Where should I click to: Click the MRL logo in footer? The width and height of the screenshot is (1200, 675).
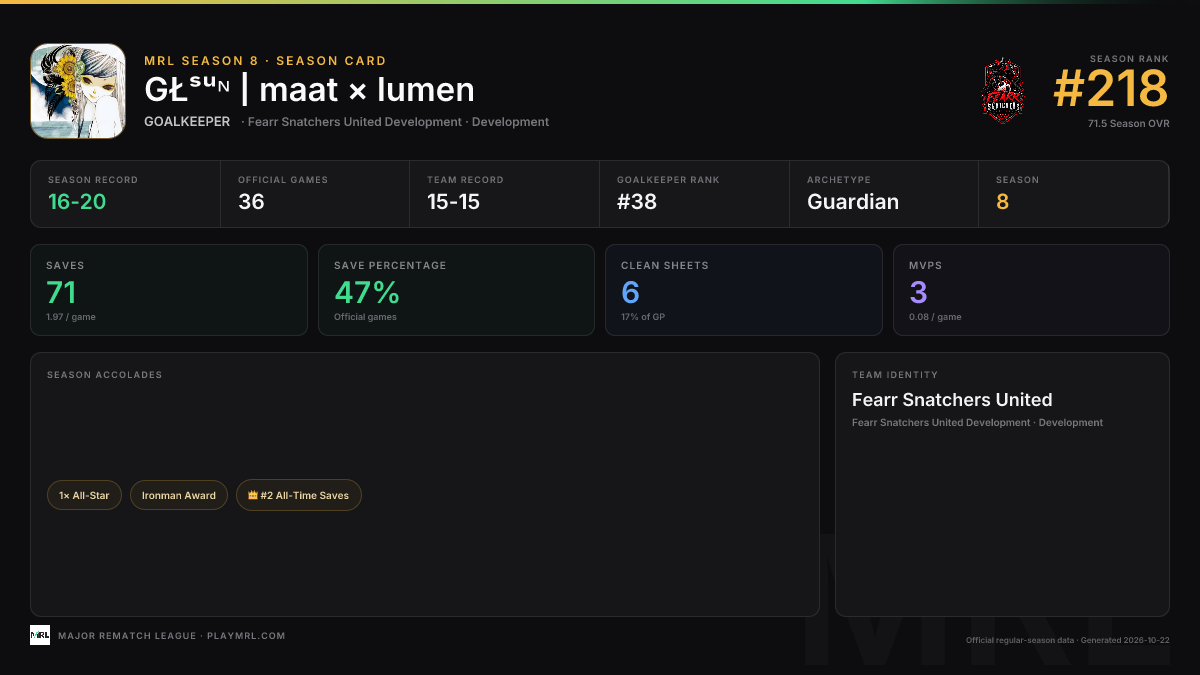(x=40, y=635)
